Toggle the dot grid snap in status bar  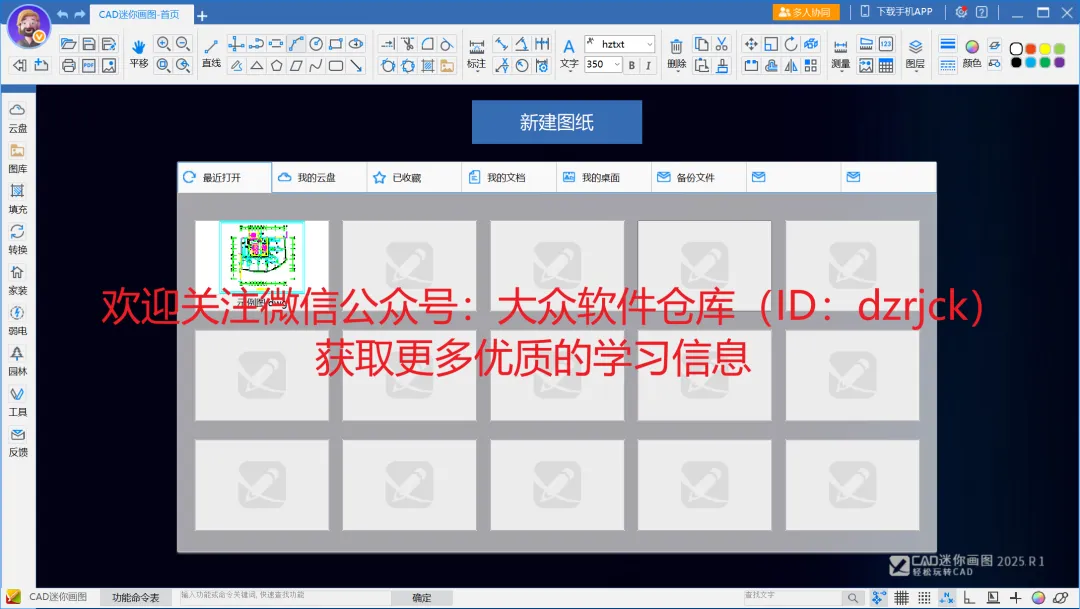pyautogui.click(x=924, y=598)
